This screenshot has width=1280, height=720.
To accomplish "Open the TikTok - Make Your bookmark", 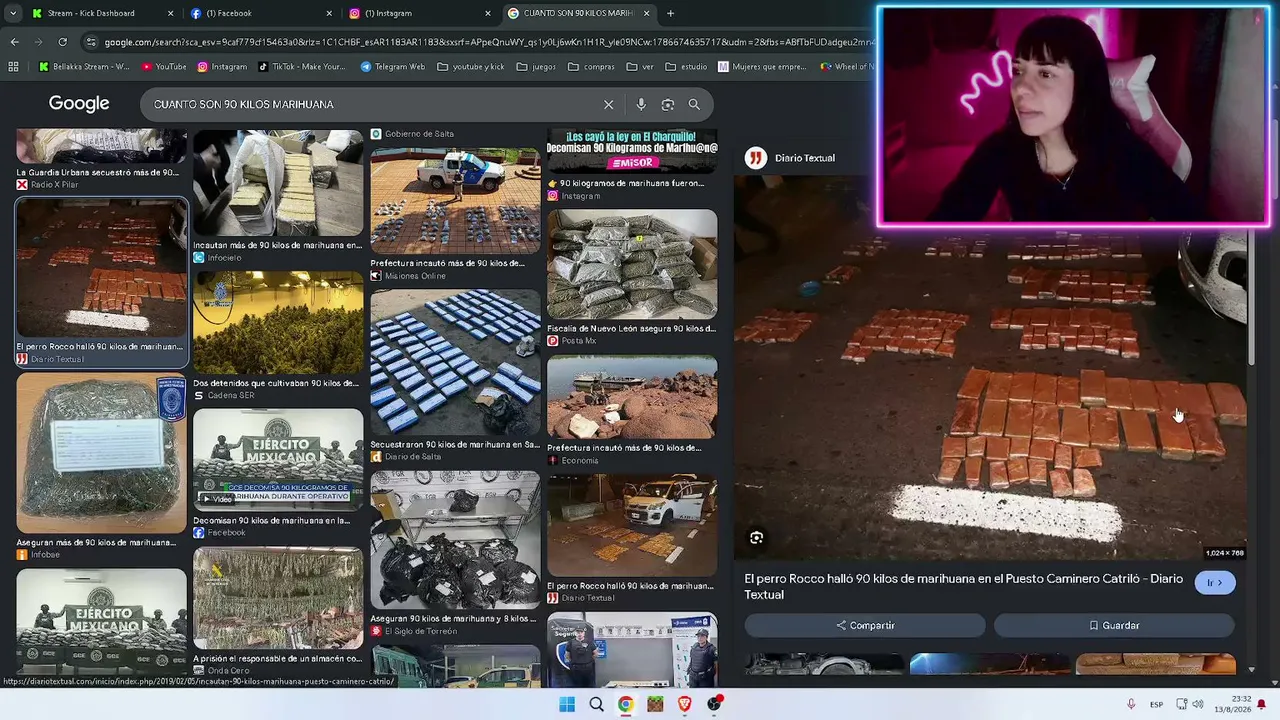I will click(301, 67).
